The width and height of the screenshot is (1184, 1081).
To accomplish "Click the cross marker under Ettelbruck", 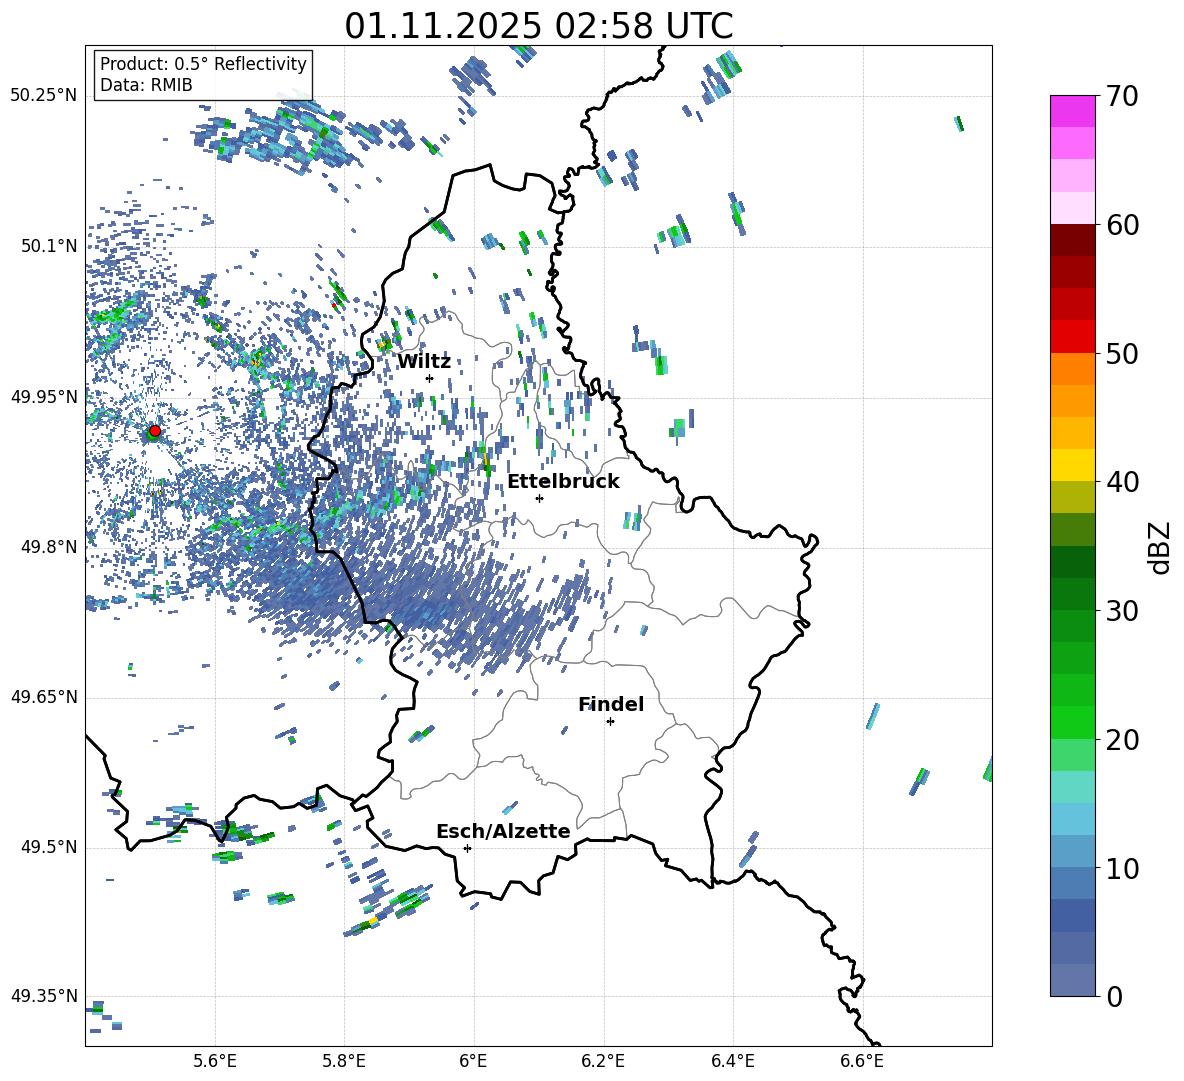I will click(x=539, y=498).
